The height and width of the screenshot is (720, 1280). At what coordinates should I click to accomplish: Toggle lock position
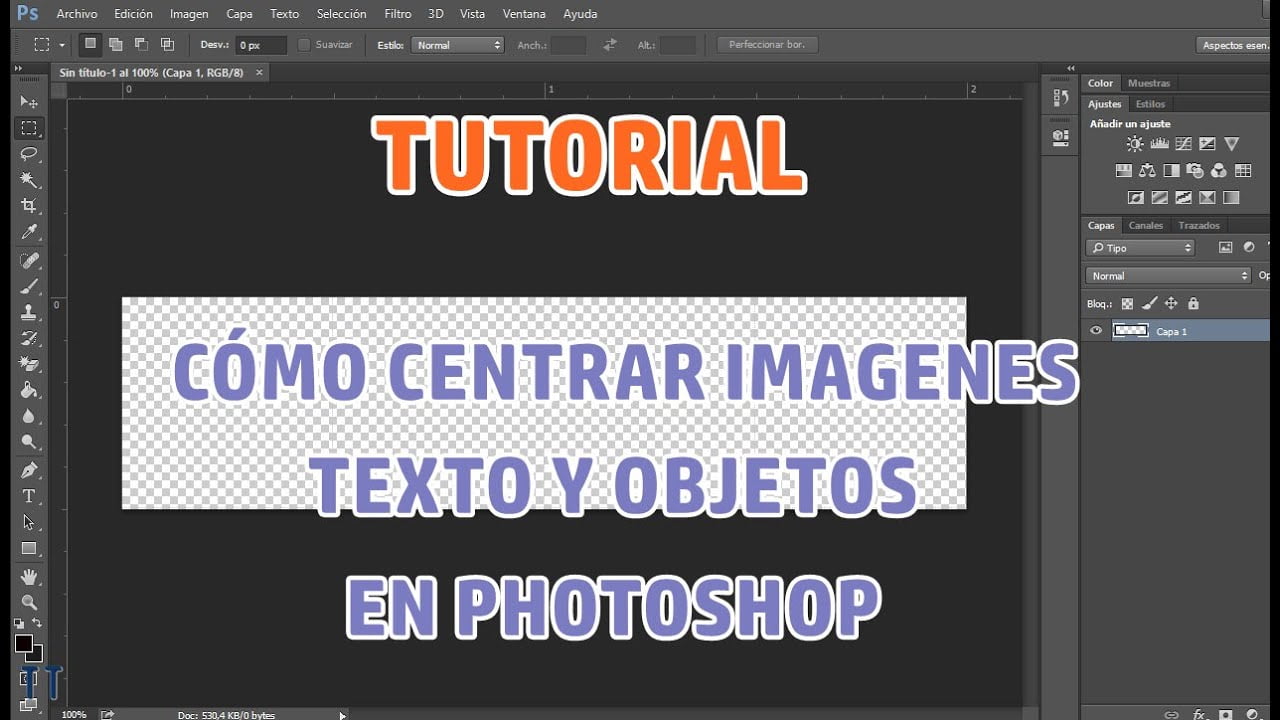click(x=1171, y=303)
